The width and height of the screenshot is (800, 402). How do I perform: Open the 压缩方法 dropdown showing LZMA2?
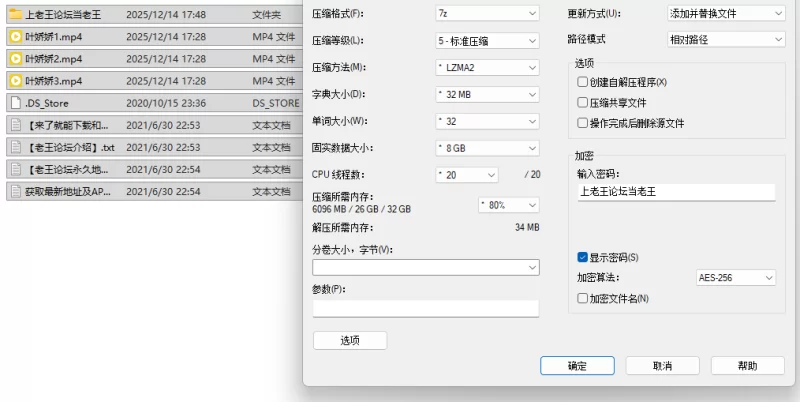point(487,67)
